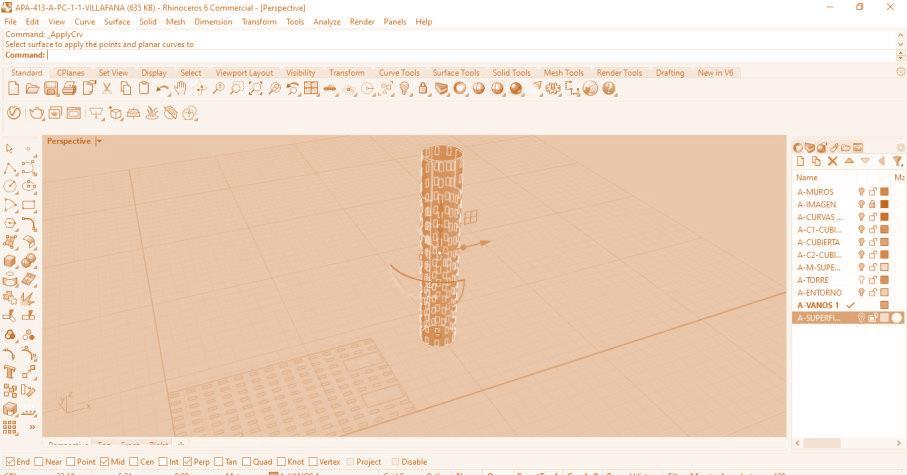This screenshot has height=475, width=907.
Task: Select the Text object tool in sidebar
Action: [10, 372]
